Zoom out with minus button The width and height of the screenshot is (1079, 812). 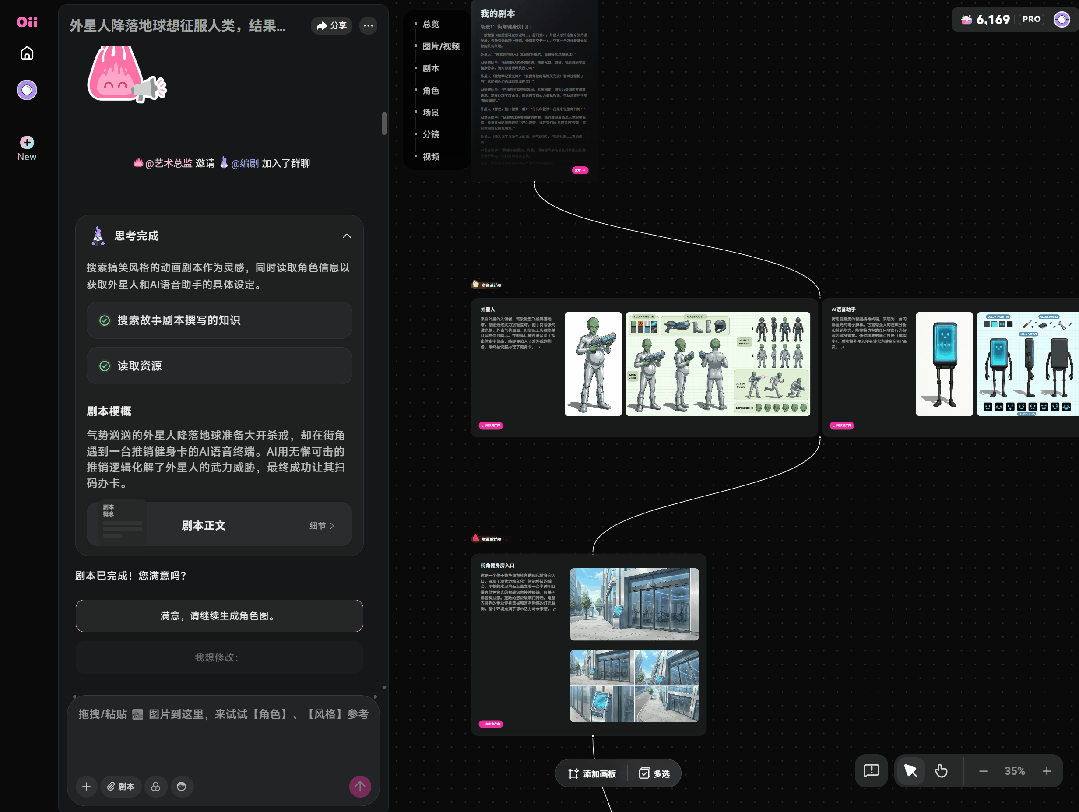pyautogui.click(x=983, y=771)
